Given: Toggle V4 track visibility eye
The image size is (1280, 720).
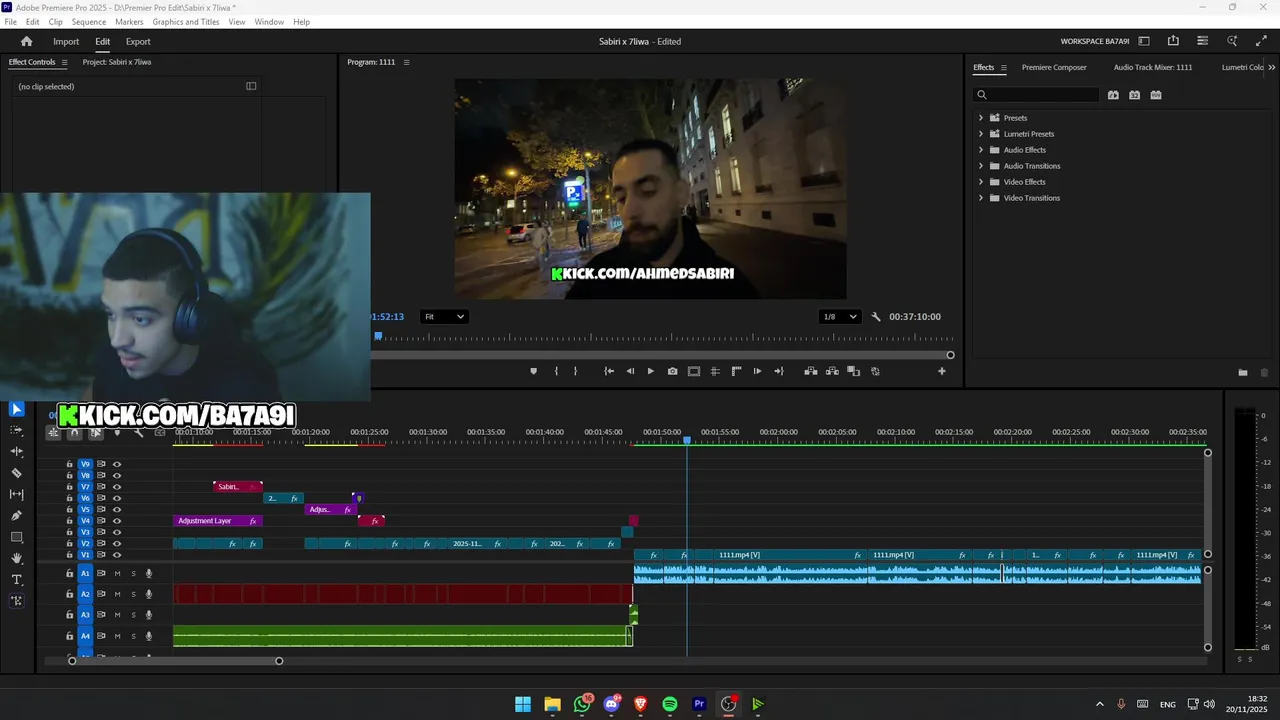Looking at the screenshot, I should coord(117,521).
